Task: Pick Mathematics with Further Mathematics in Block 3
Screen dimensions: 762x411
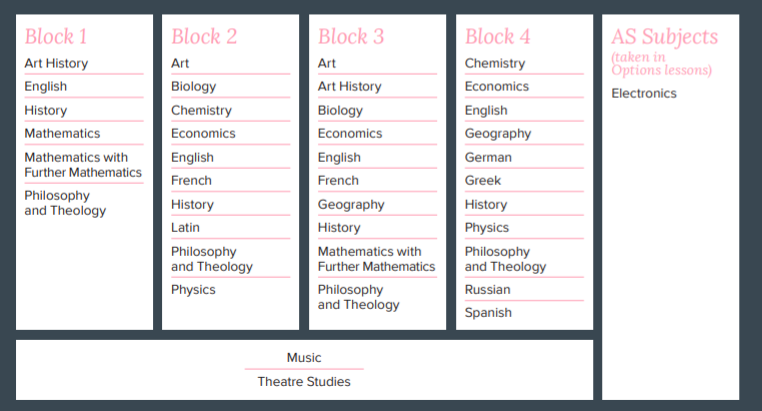Action: point(376,259)
